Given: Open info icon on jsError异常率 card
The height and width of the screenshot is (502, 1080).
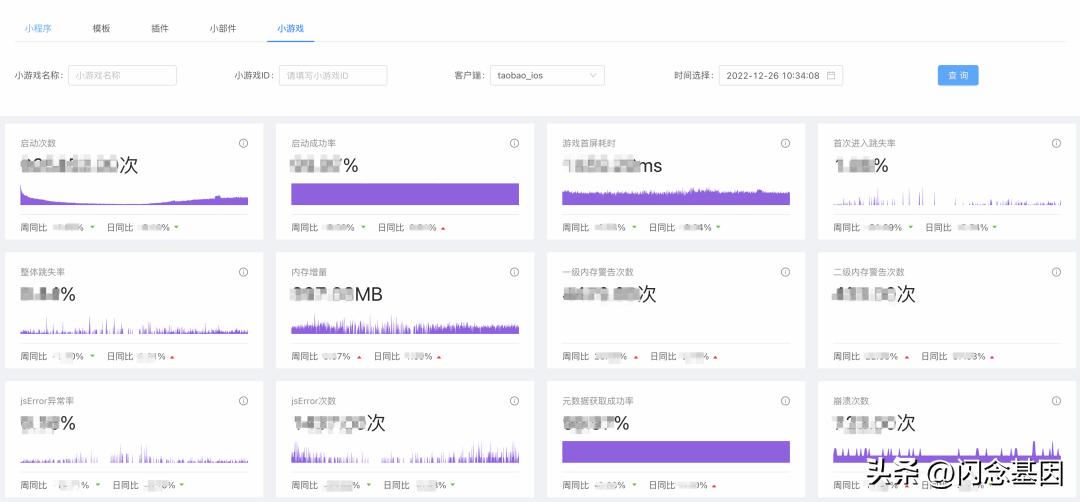Looking at the screenshot, I should tap(243, 401).
